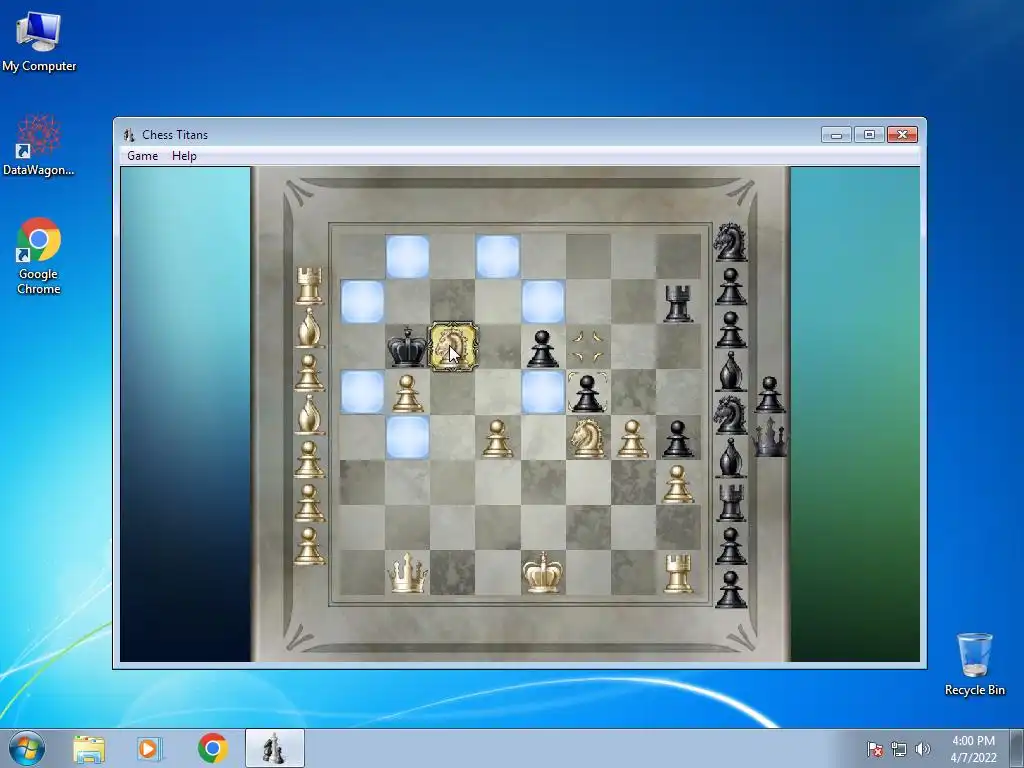Select the white pawn on h3

click(678, 484)
